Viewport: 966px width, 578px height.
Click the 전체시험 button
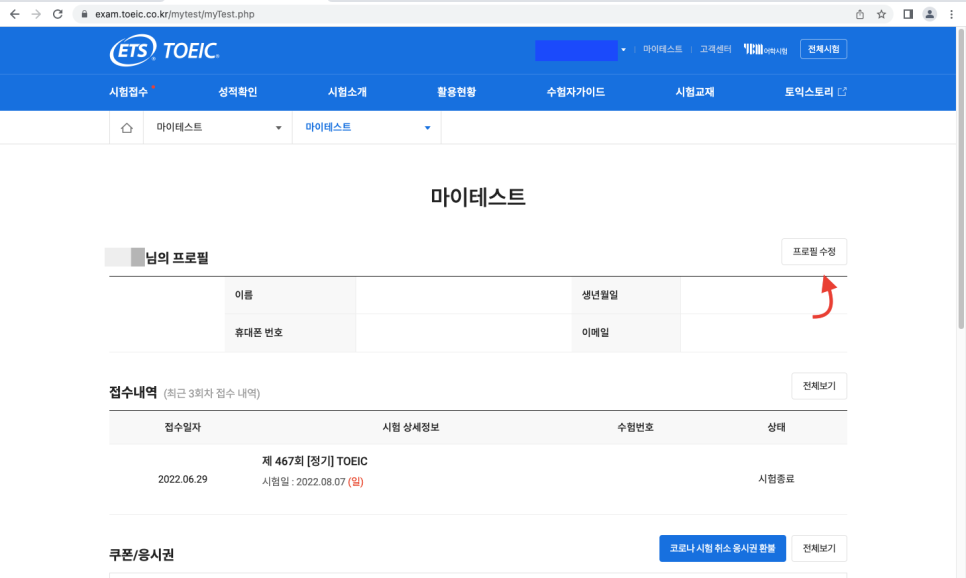point(823,49)
